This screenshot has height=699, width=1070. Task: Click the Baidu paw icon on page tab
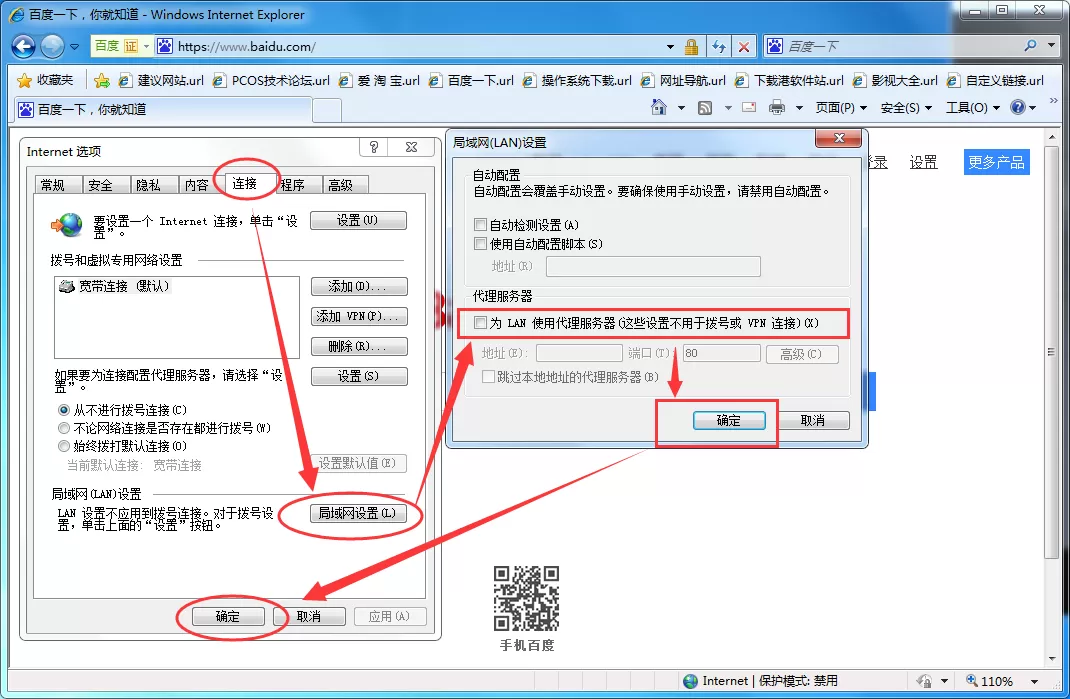(x=25, y=109)
